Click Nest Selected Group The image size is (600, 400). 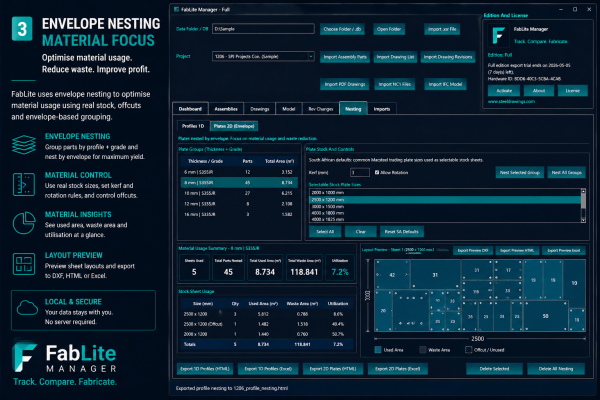(x=520, y=173)
